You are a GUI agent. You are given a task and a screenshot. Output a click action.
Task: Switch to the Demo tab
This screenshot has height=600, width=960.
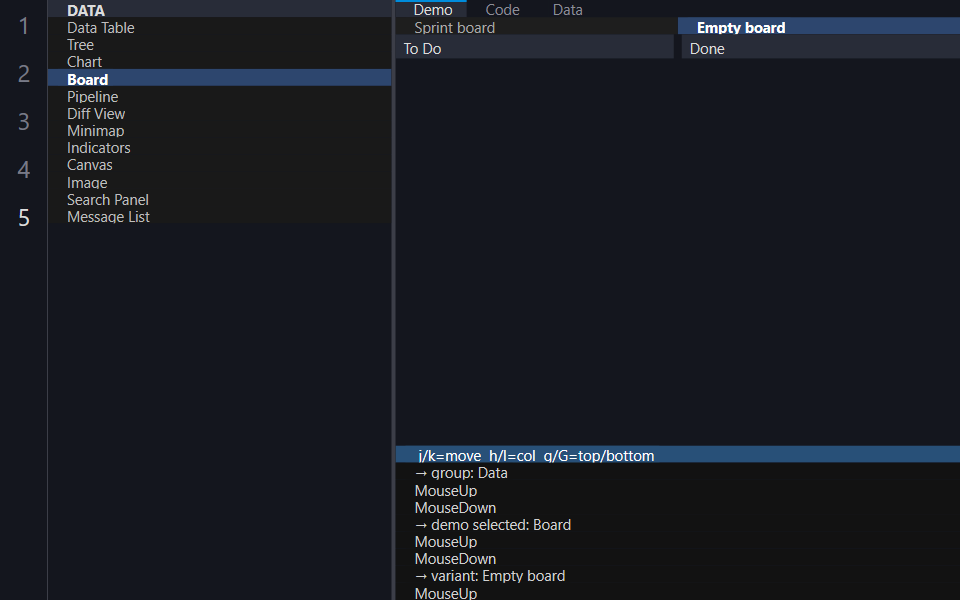432,9
